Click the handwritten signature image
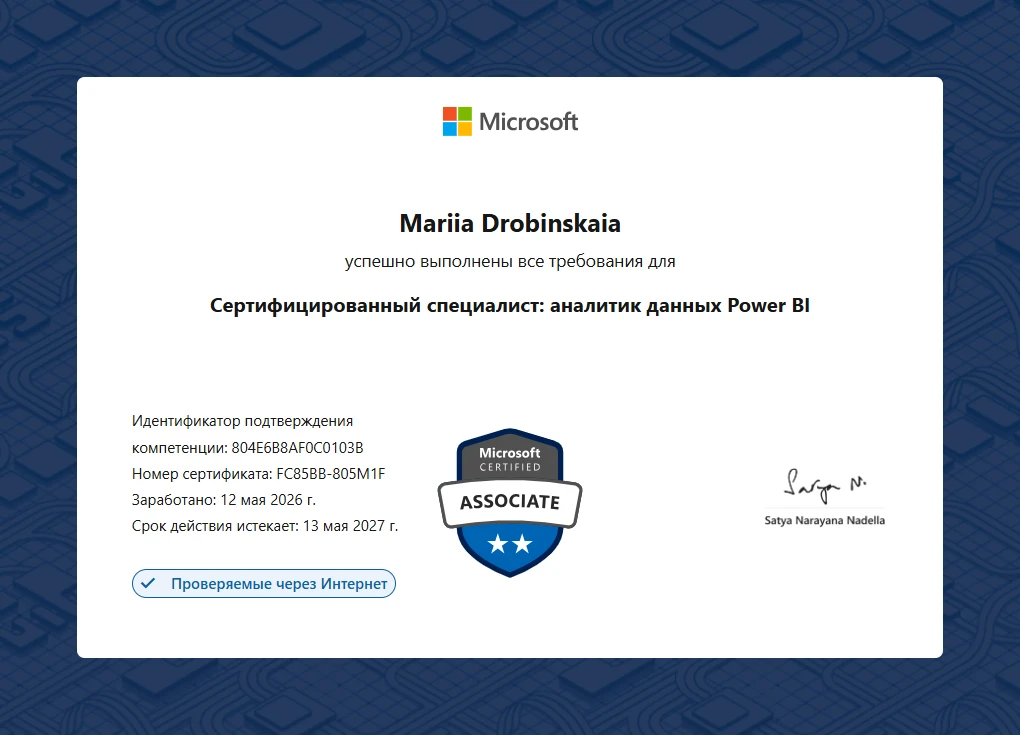The height and width of the screenshot is (735, 1020). click(825, 485)
